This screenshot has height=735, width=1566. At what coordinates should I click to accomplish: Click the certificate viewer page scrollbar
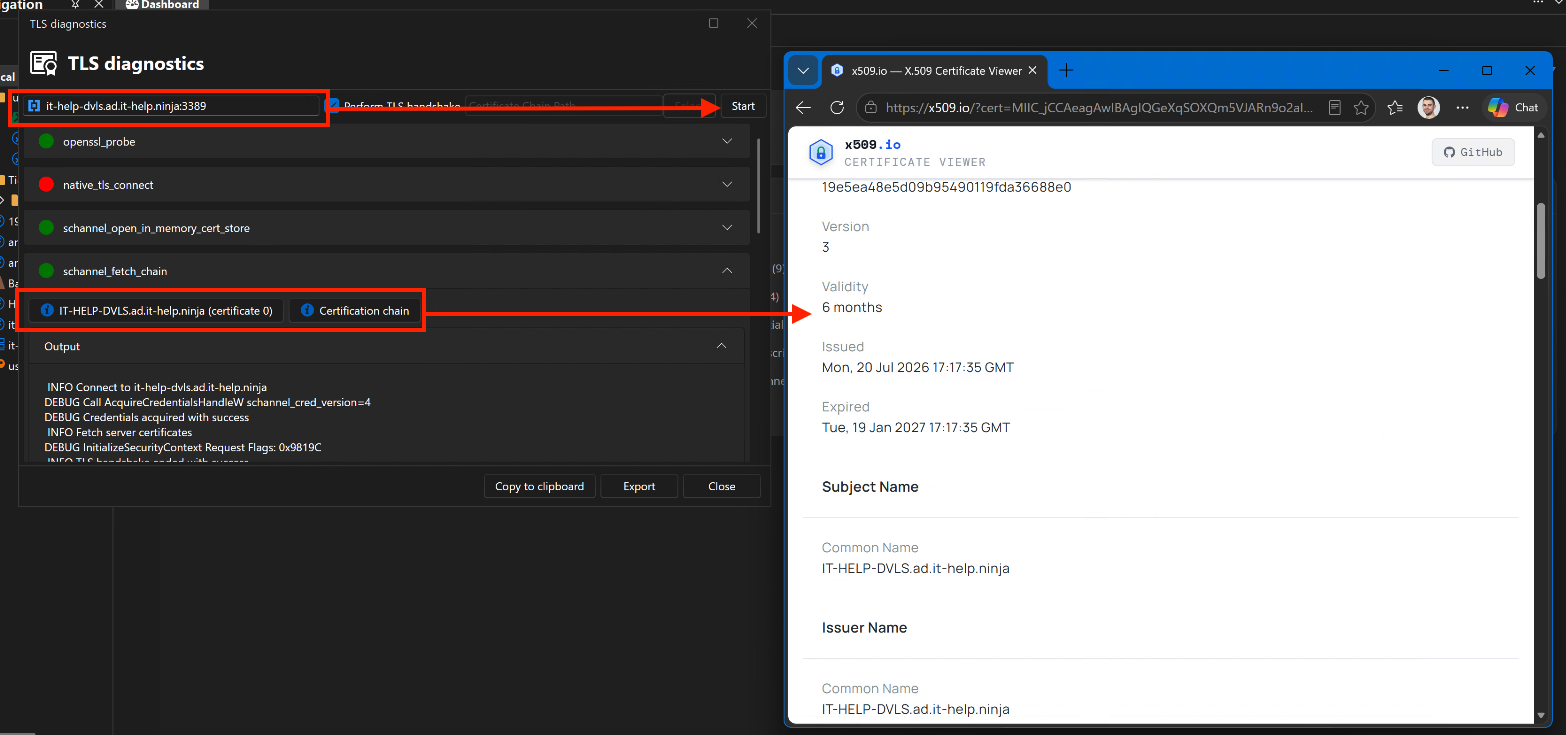pyautogui.click(x=1541, y=240)
